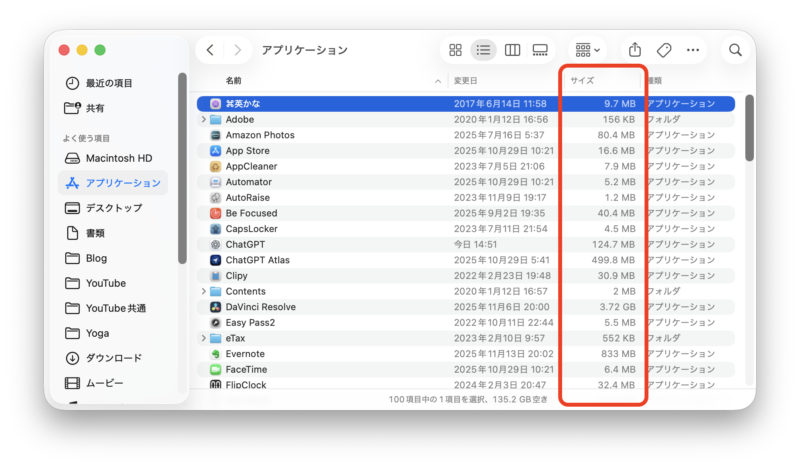Select the DaVinci Resolve application row
The width and height of the screenshot is (800, 468).
[260, 307]
